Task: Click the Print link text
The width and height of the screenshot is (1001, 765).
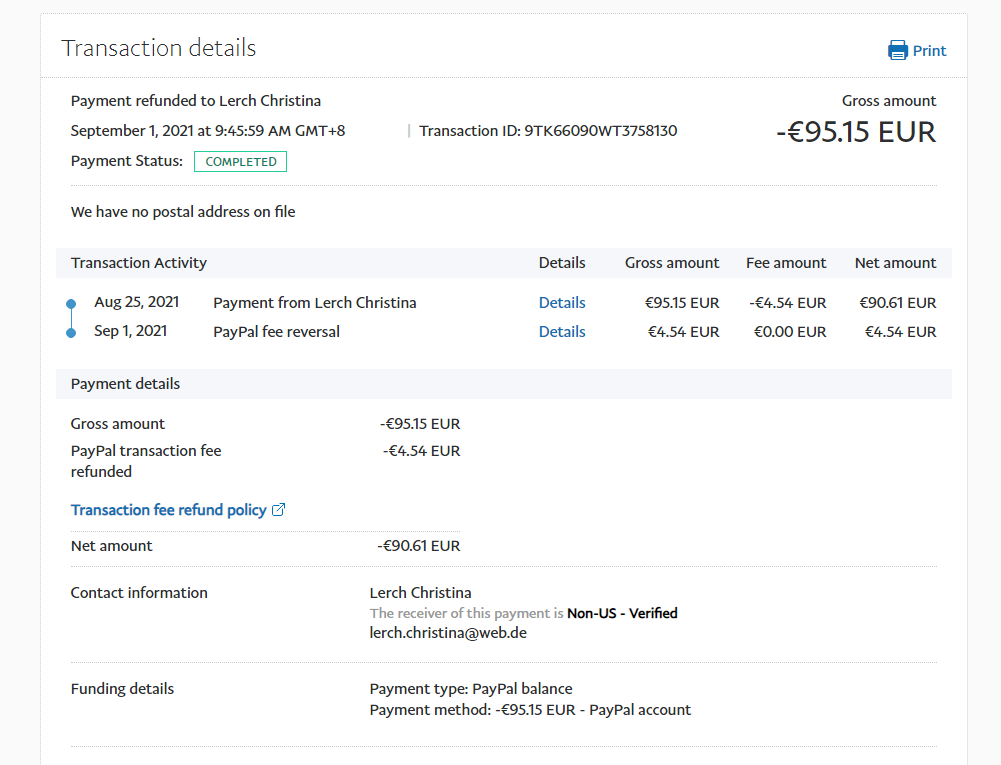Action: click(x=929, y=51)
